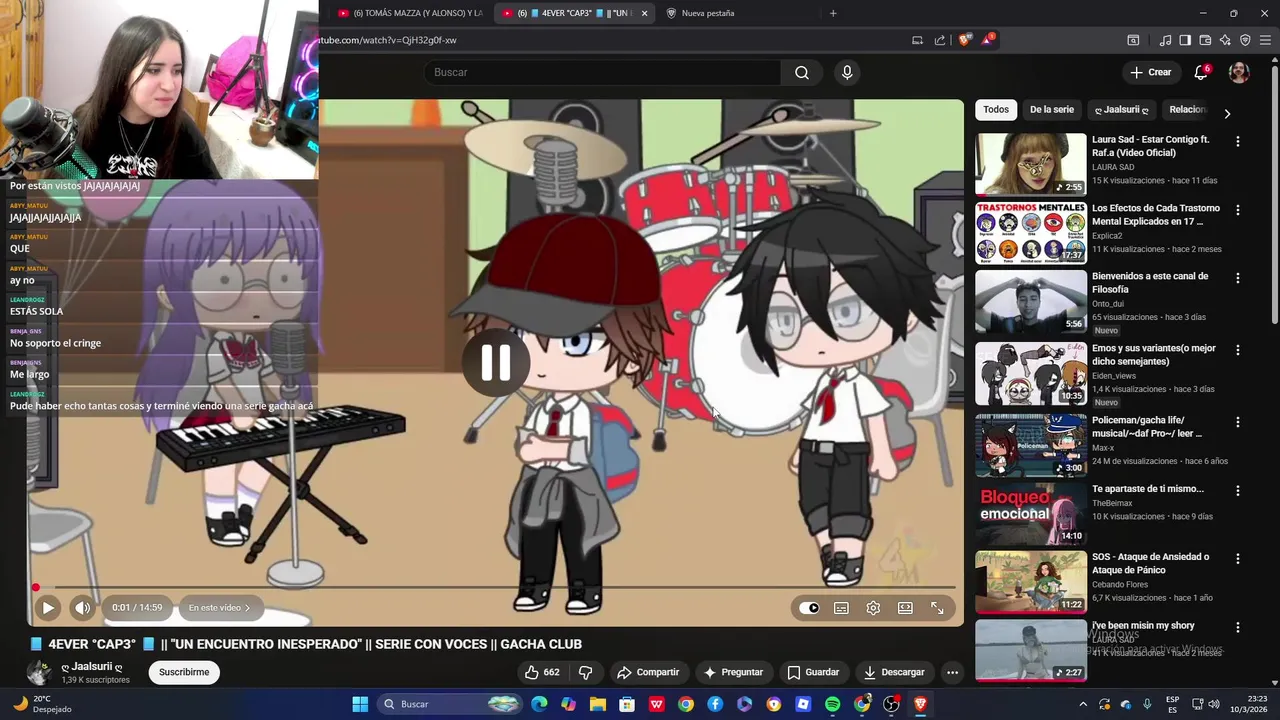
Task: Open the Jaalsurii channel avatar
Action: 39,672
